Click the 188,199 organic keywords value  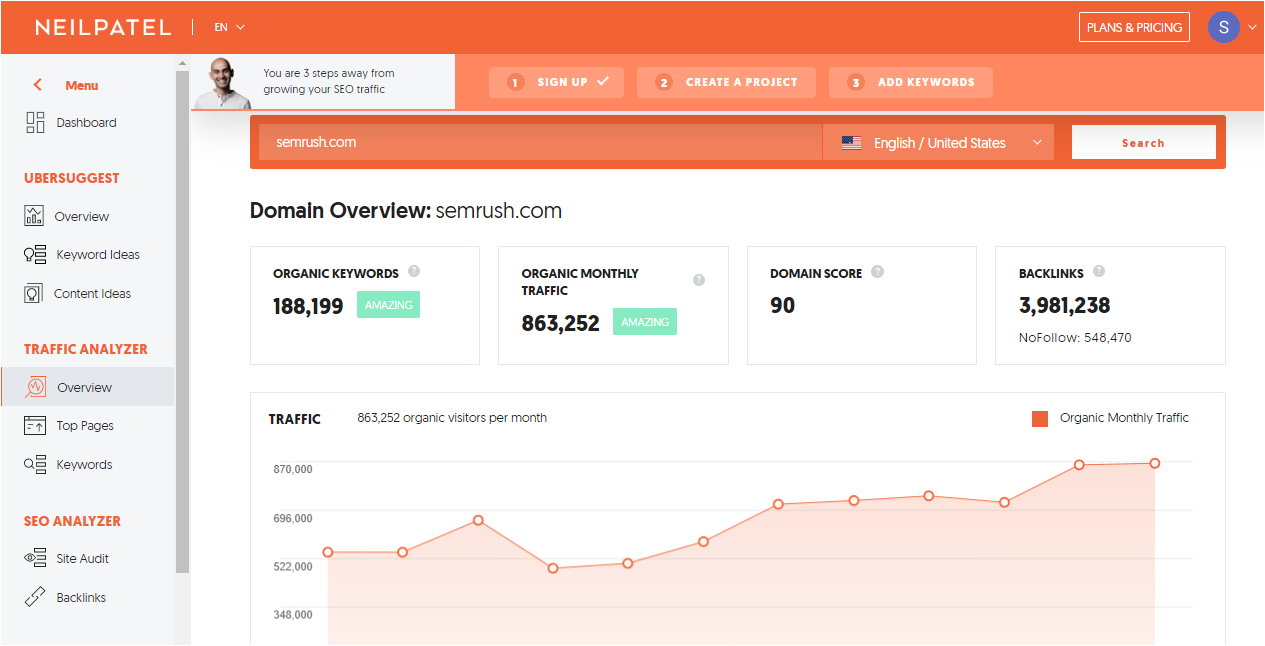point(308,306)
